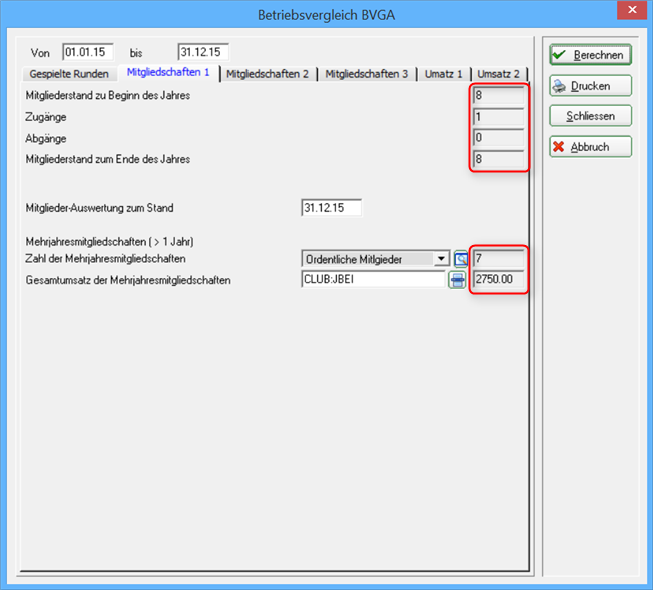Click the magnifier icon next to Ordentliche Mitglieder
This screenshot has height=590, width=653.
click(x=461, y=259)
